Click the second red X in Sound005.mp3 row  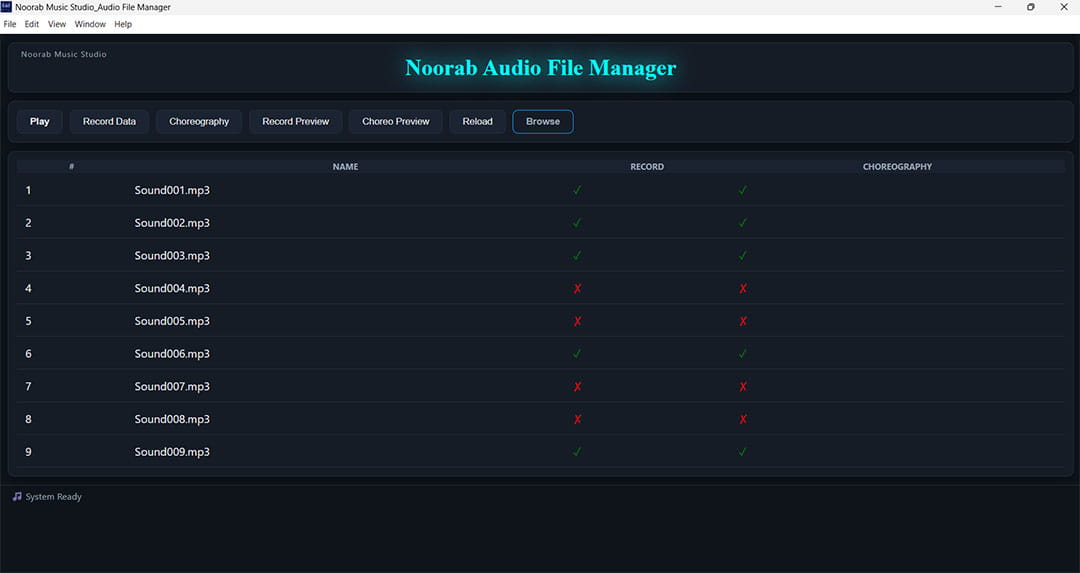(742, 321)
